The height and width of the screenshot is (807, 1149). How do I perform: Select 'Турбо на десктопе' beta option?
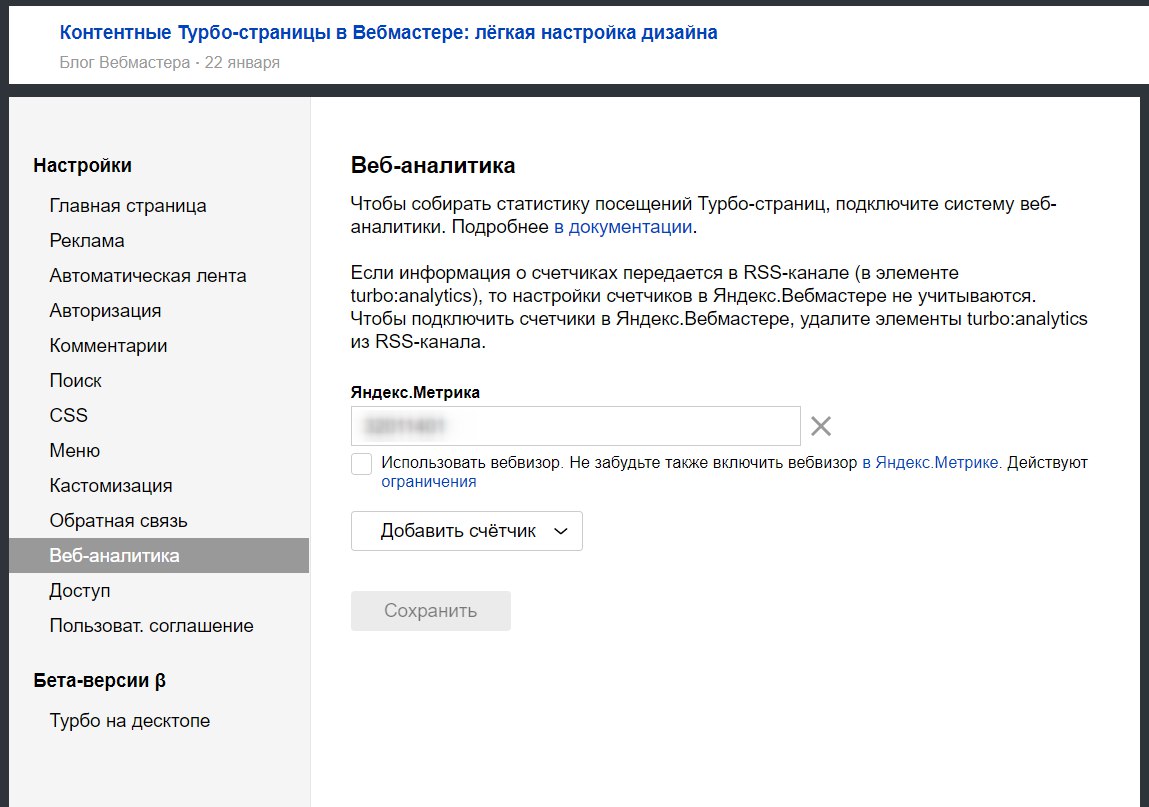pyautogui.click(x=129, y=721)
